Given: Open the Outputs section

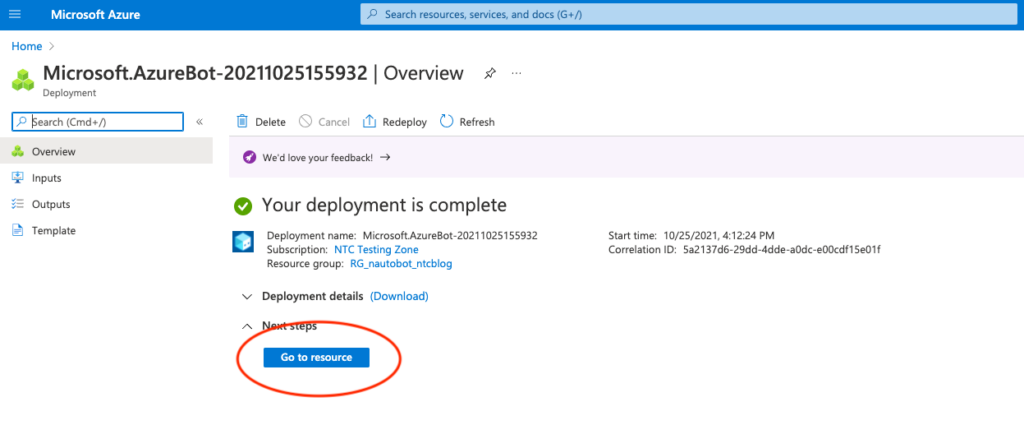Looking at the screenshot, I should 51,204.
